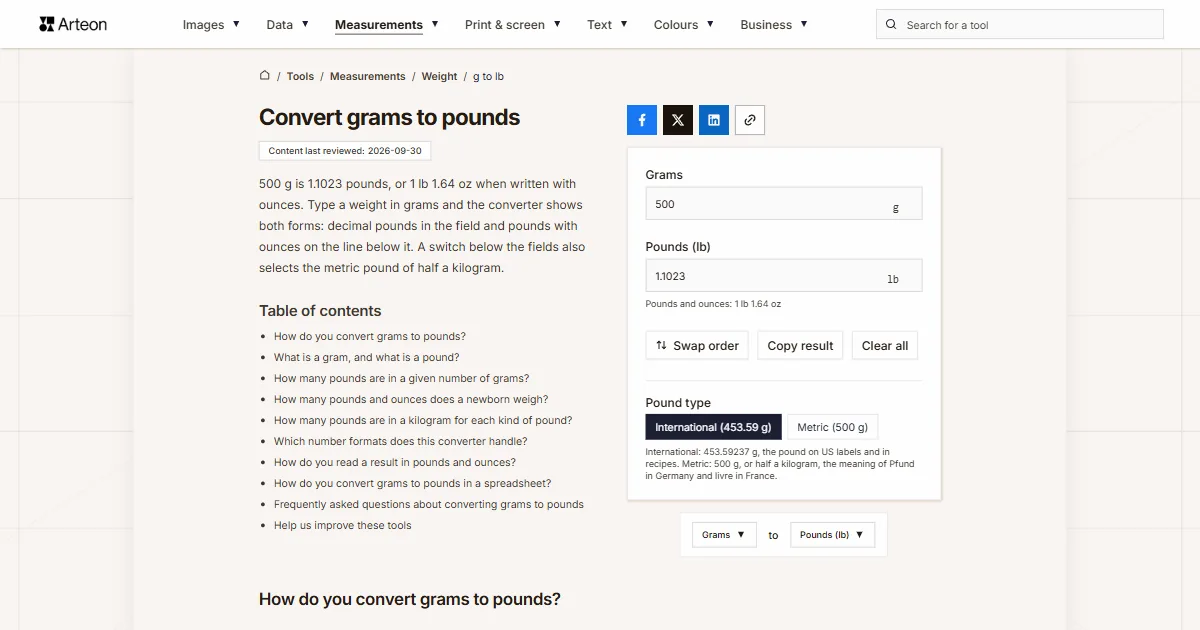
Task: Open the Colours menu
Action: tap(684, 25)
